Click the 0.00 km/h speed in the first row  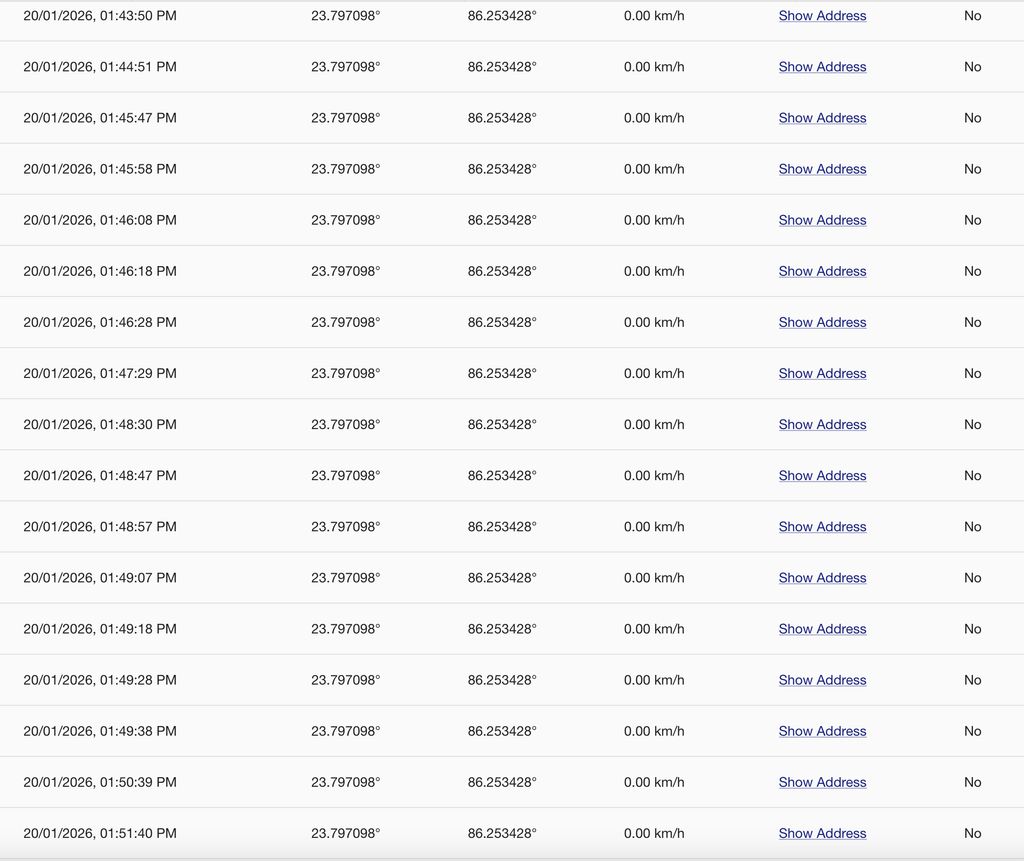click(655, 15)
